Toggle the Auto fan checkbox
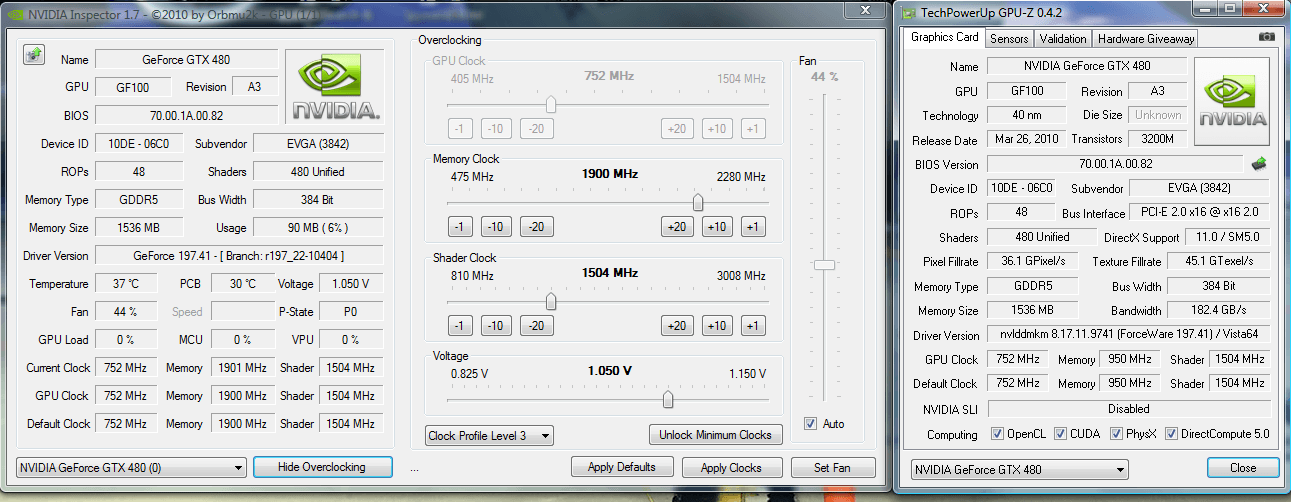Image resolution: width=1291 pixels, height=502 pixels. 811,424
